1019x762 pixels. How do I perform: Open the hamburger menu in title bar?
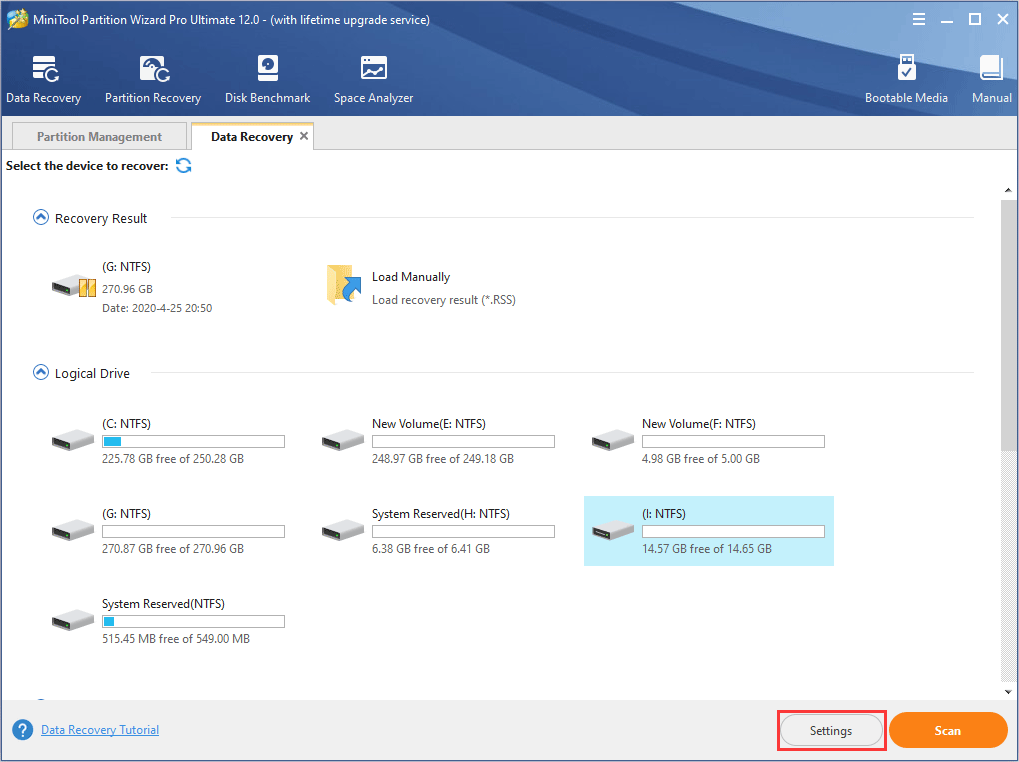click(x=919, y=19)
